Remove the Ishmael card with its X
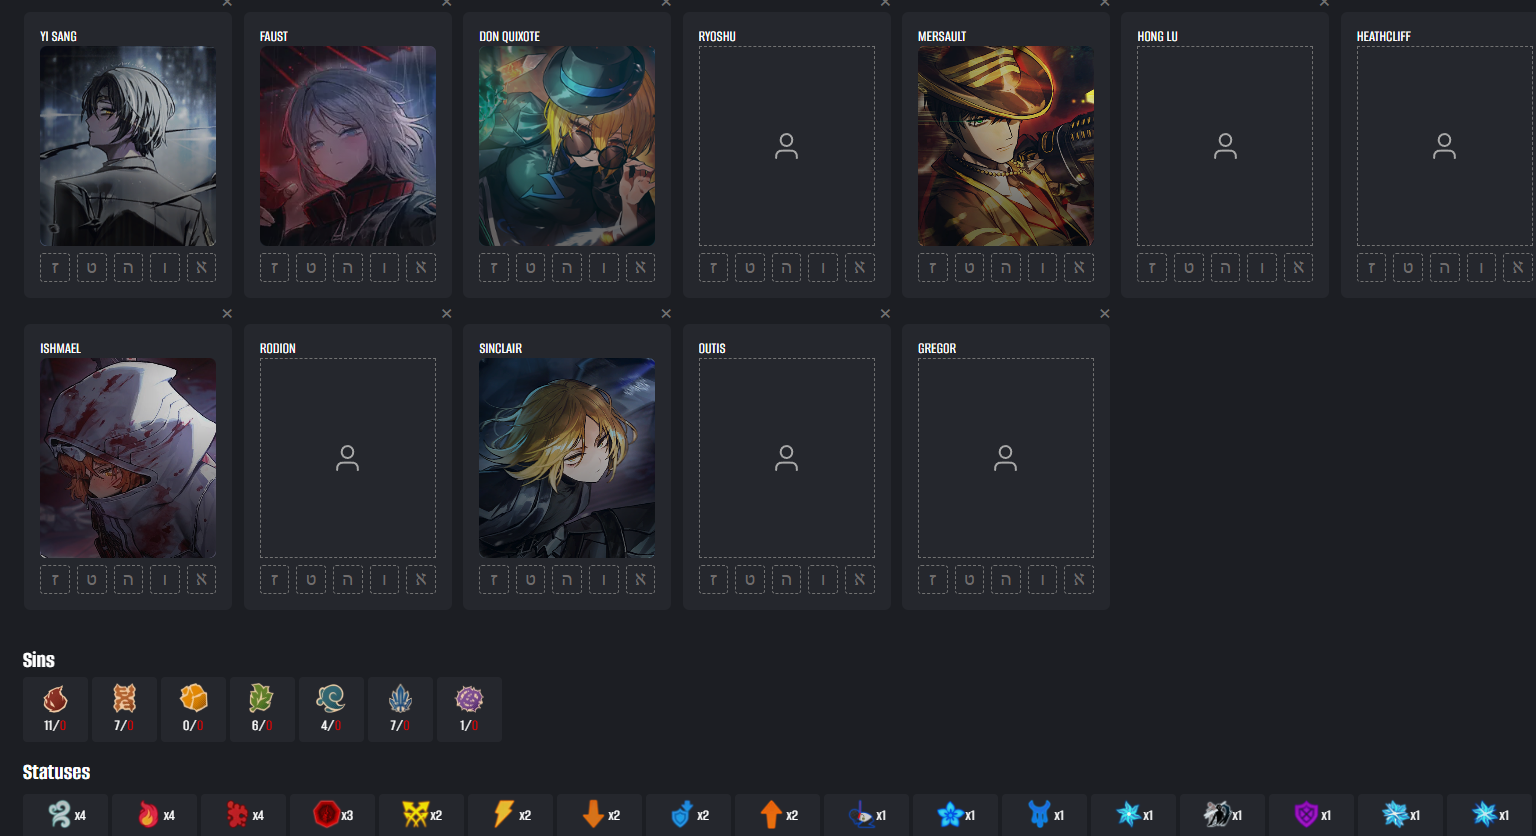The width and height of the screenshot is (1536, 836). (x=227, y=314)
